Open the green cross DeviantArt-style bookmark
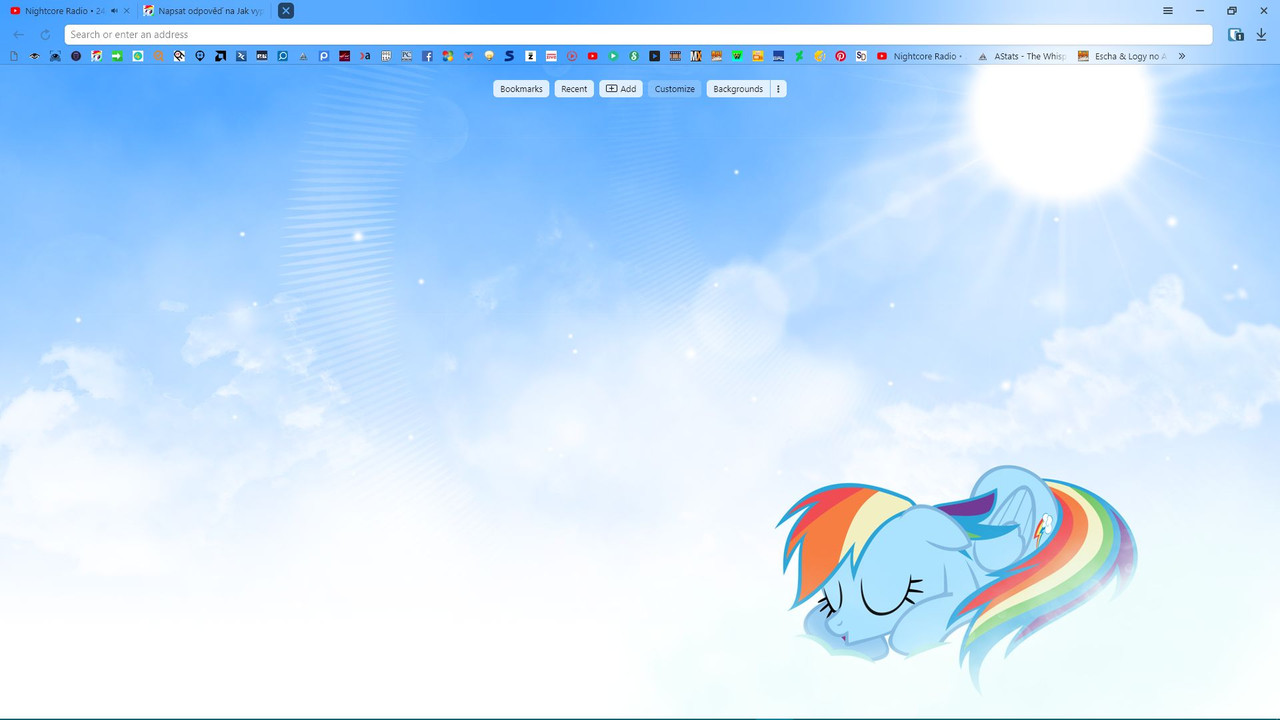 [x=799, y=56]
